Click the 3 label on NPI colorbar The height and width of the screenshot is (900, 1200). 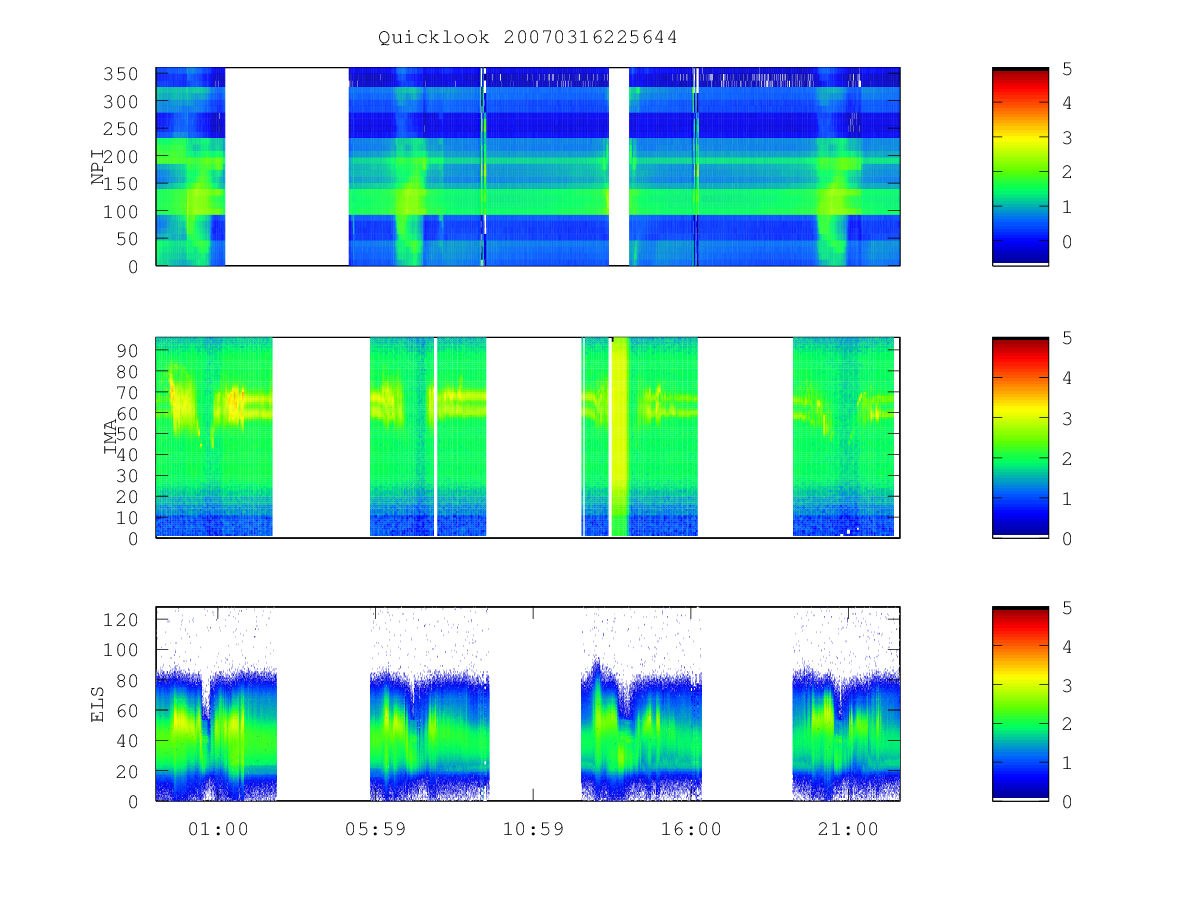1067,137
